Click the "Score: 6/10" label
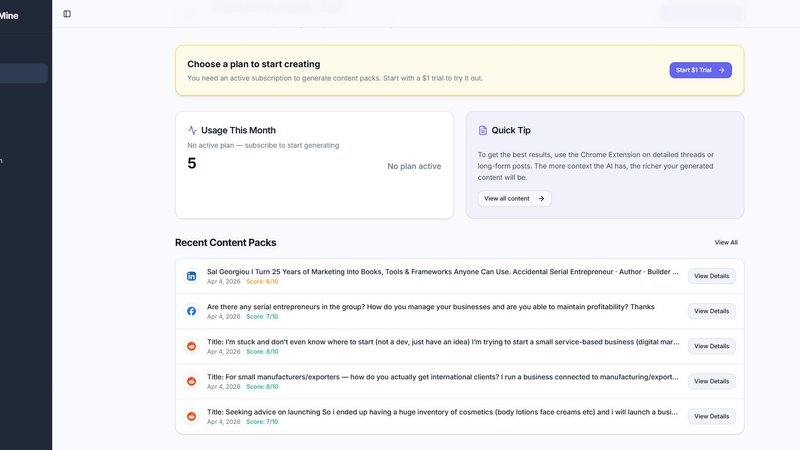Image resolution: width=800 pixels, height=450 pixels. click(262, 282)
